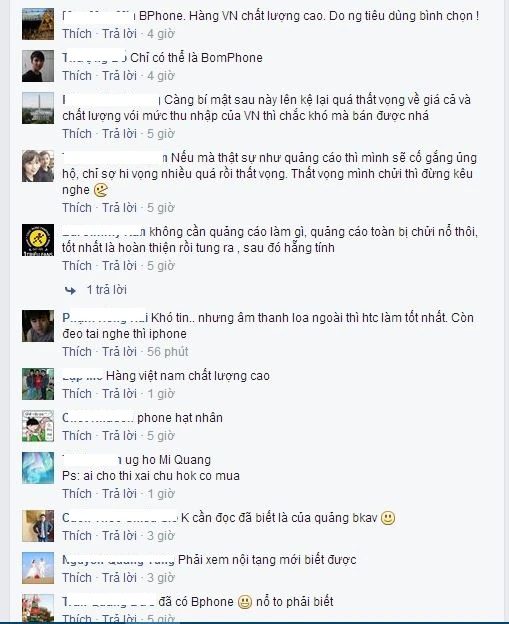Reply to the 'ug ho Mi Quang' comment

(119, 493)
